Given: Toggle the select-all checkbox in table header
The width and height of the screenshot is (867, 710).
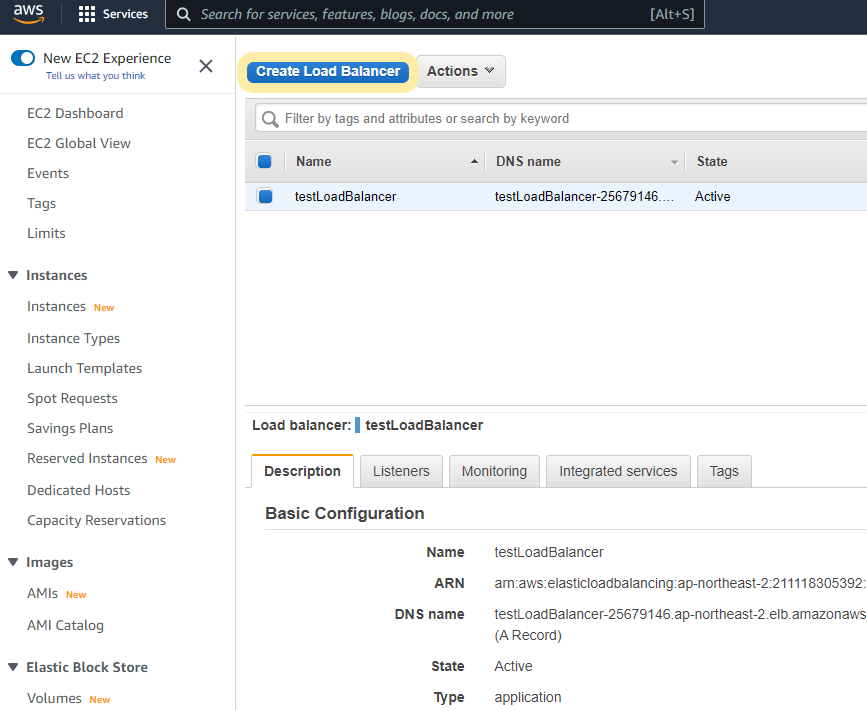Looking at the screenshot, I should (x=264, y=161).
